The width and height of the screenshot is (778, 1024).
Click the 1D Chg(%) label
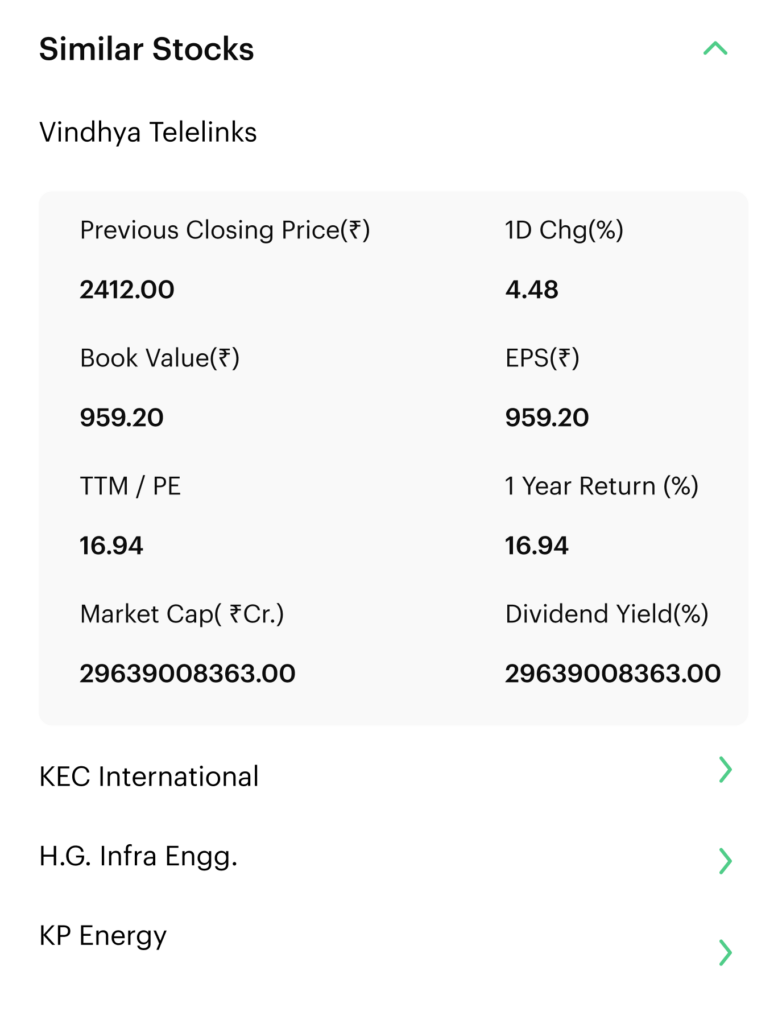564,230
